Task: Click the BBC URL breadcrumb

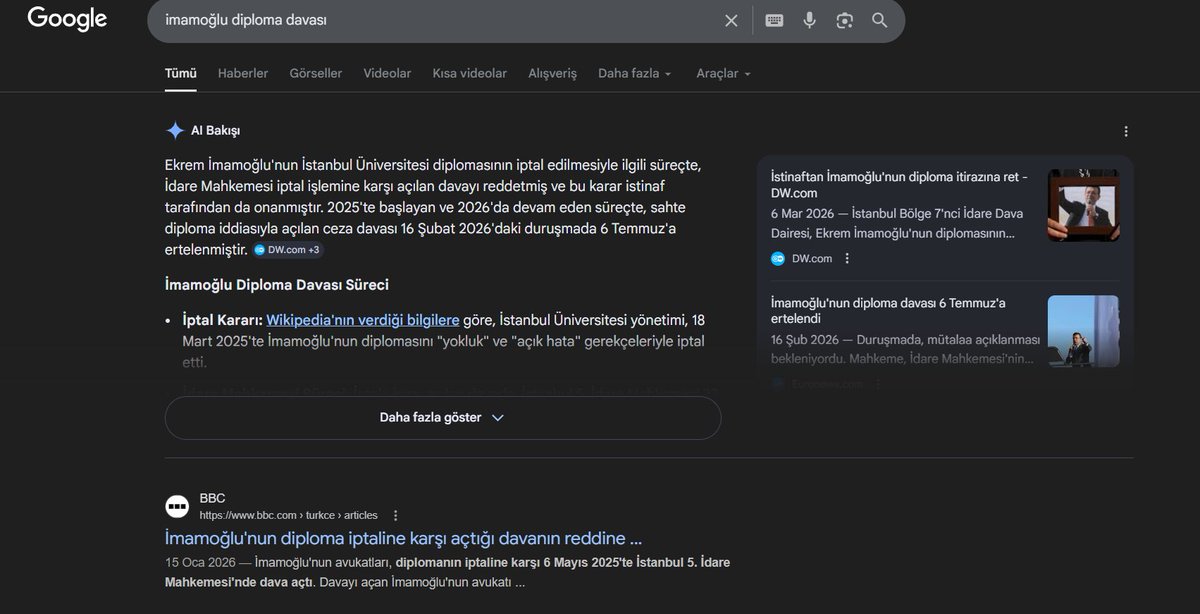Action: 289,515
